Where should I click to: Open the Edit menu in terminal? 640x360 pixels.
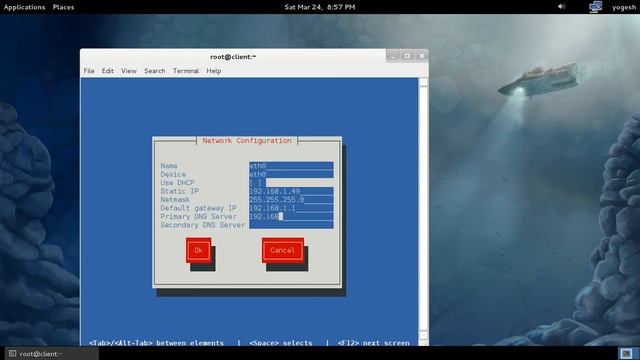pyautogui.click(x=108, y=71)
